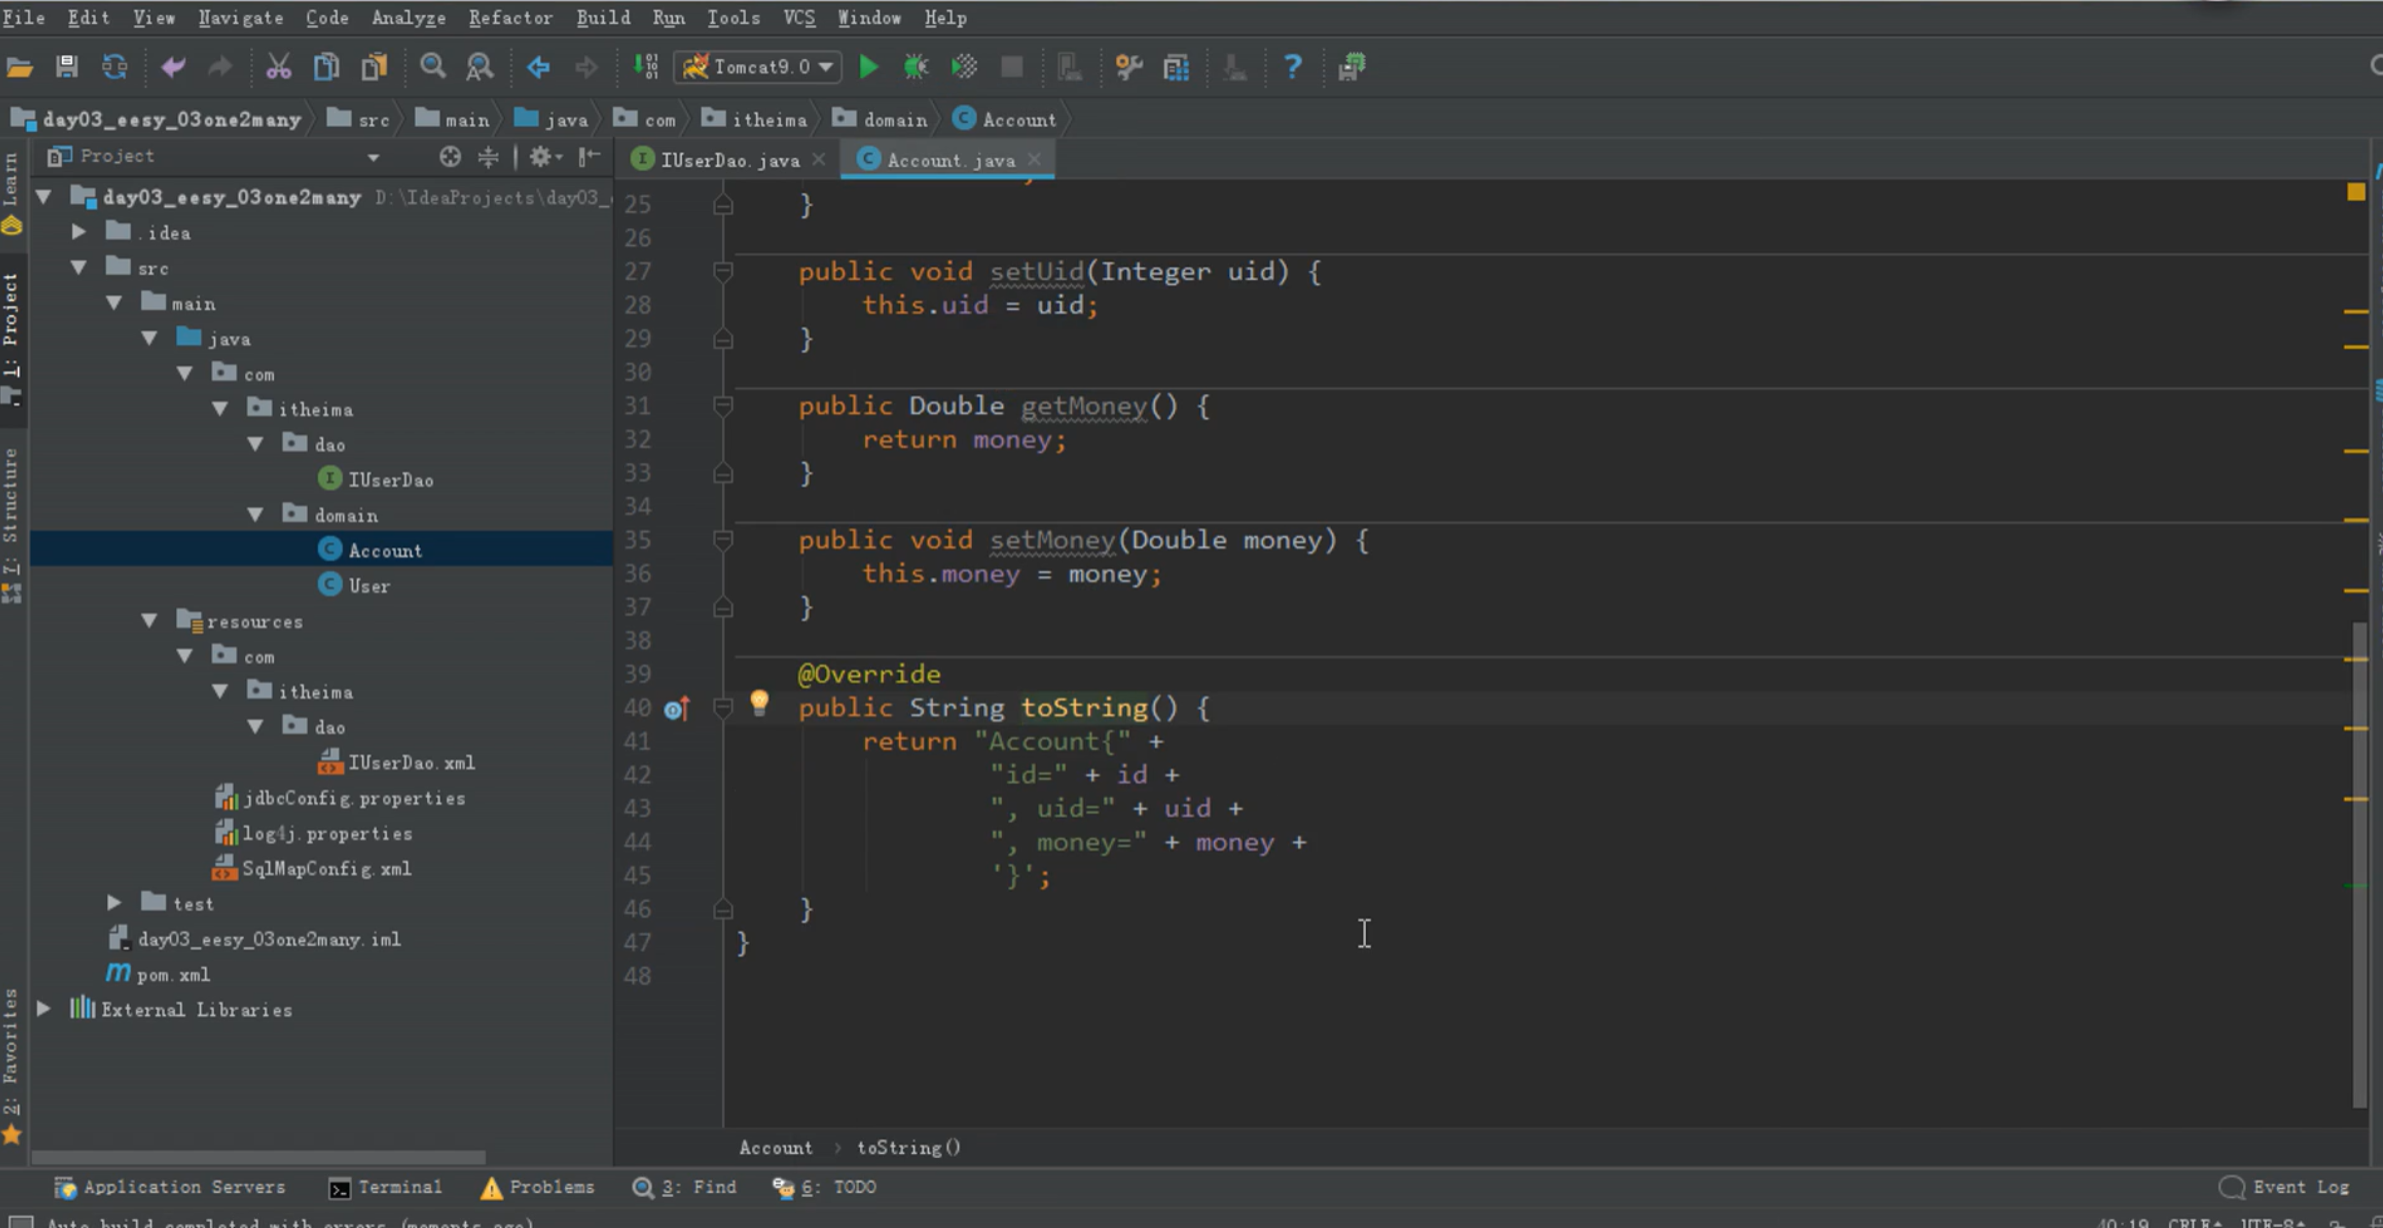
Task: Click the Cut scissors icon
Action: click(278, 67)
